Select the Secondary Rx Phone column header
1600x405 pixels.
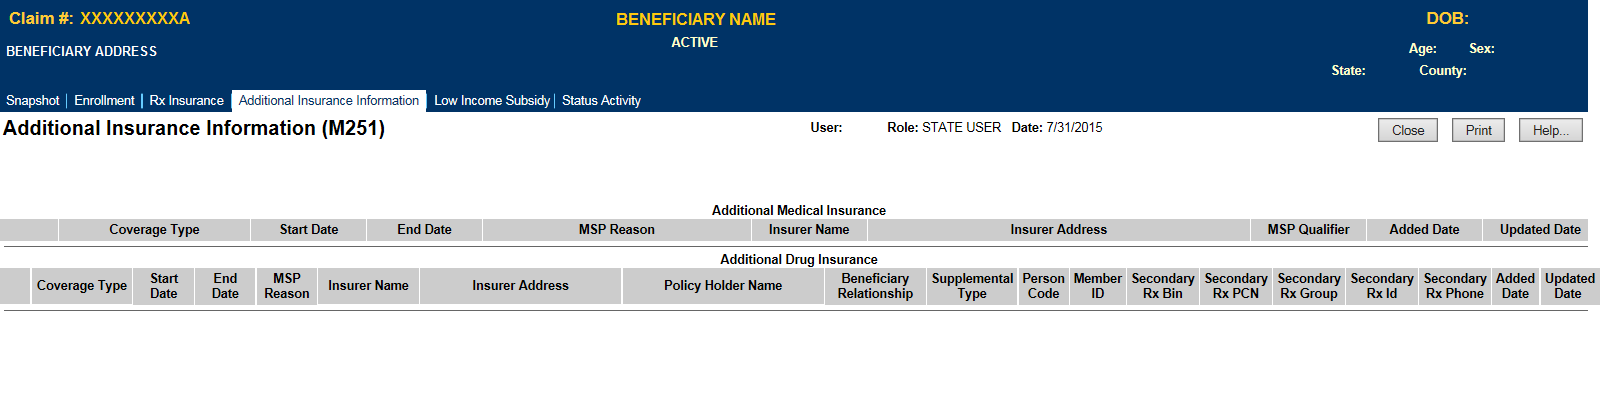[1455, 286]
